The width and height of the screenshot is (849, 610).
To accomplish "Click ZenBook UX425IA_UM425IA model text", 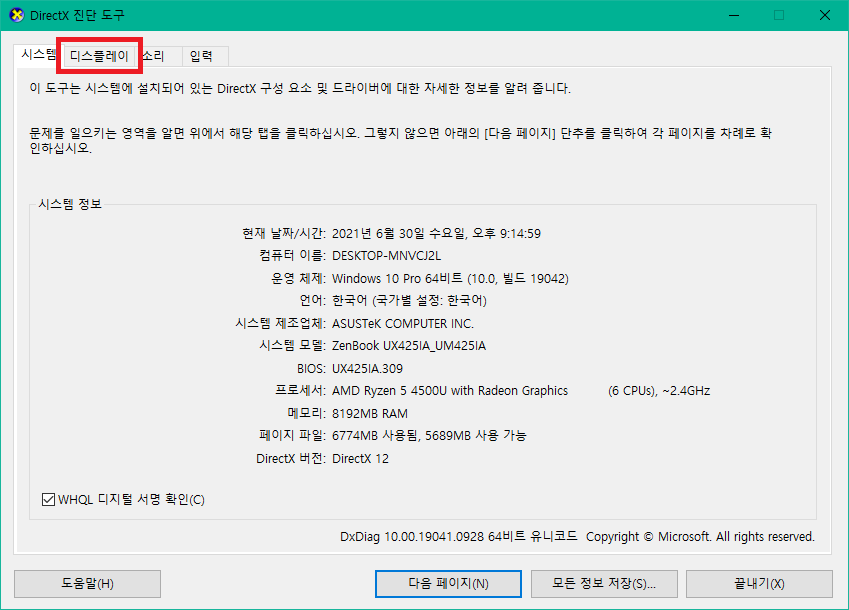I will [x=409, y=346].
